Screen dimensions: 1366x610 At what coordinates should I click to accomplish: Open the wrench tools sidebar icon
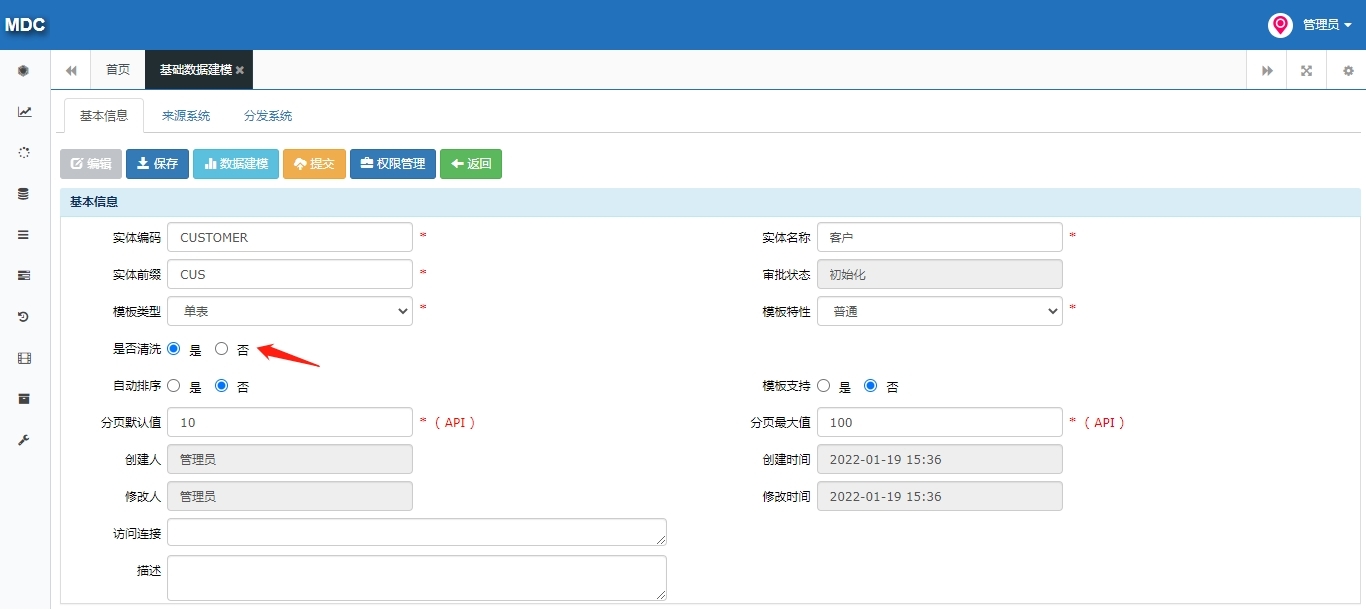(24, 440)
